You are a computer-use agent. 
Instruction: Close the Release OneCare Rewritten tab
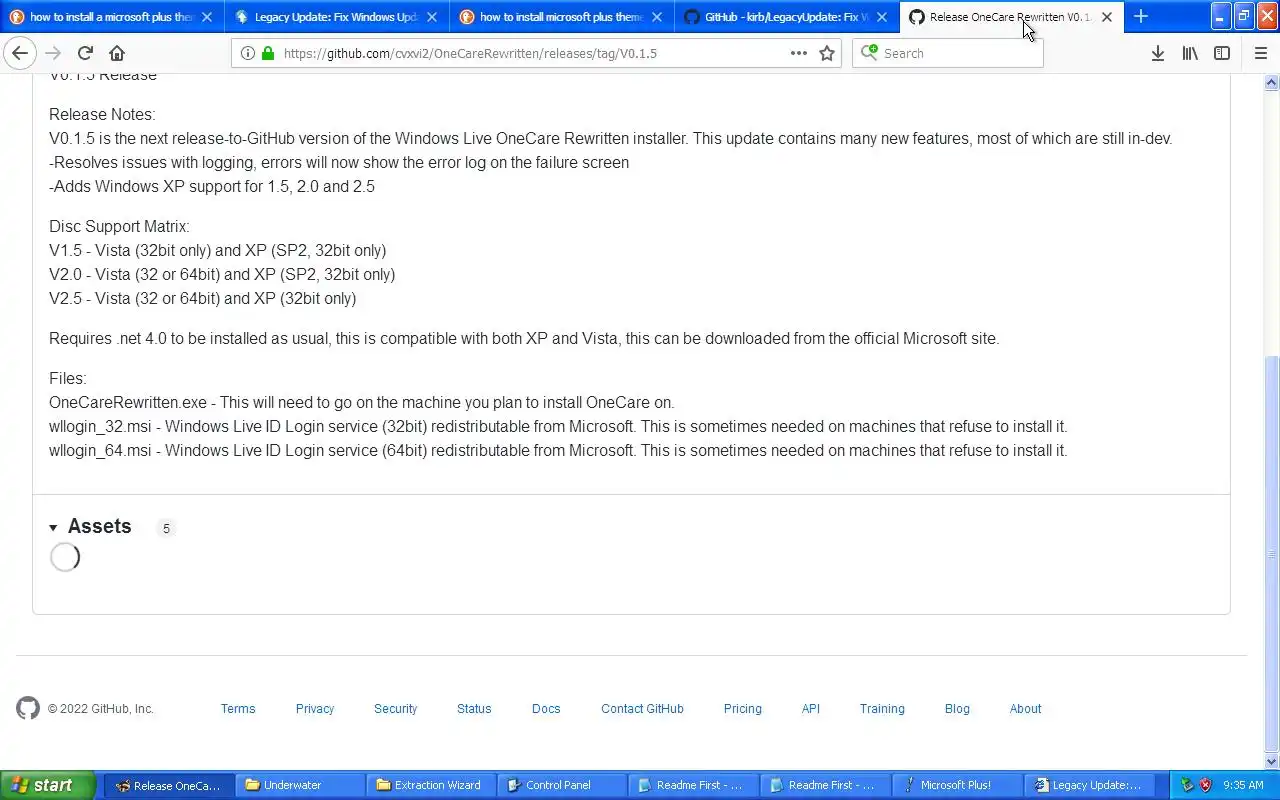pos(1107,17)
